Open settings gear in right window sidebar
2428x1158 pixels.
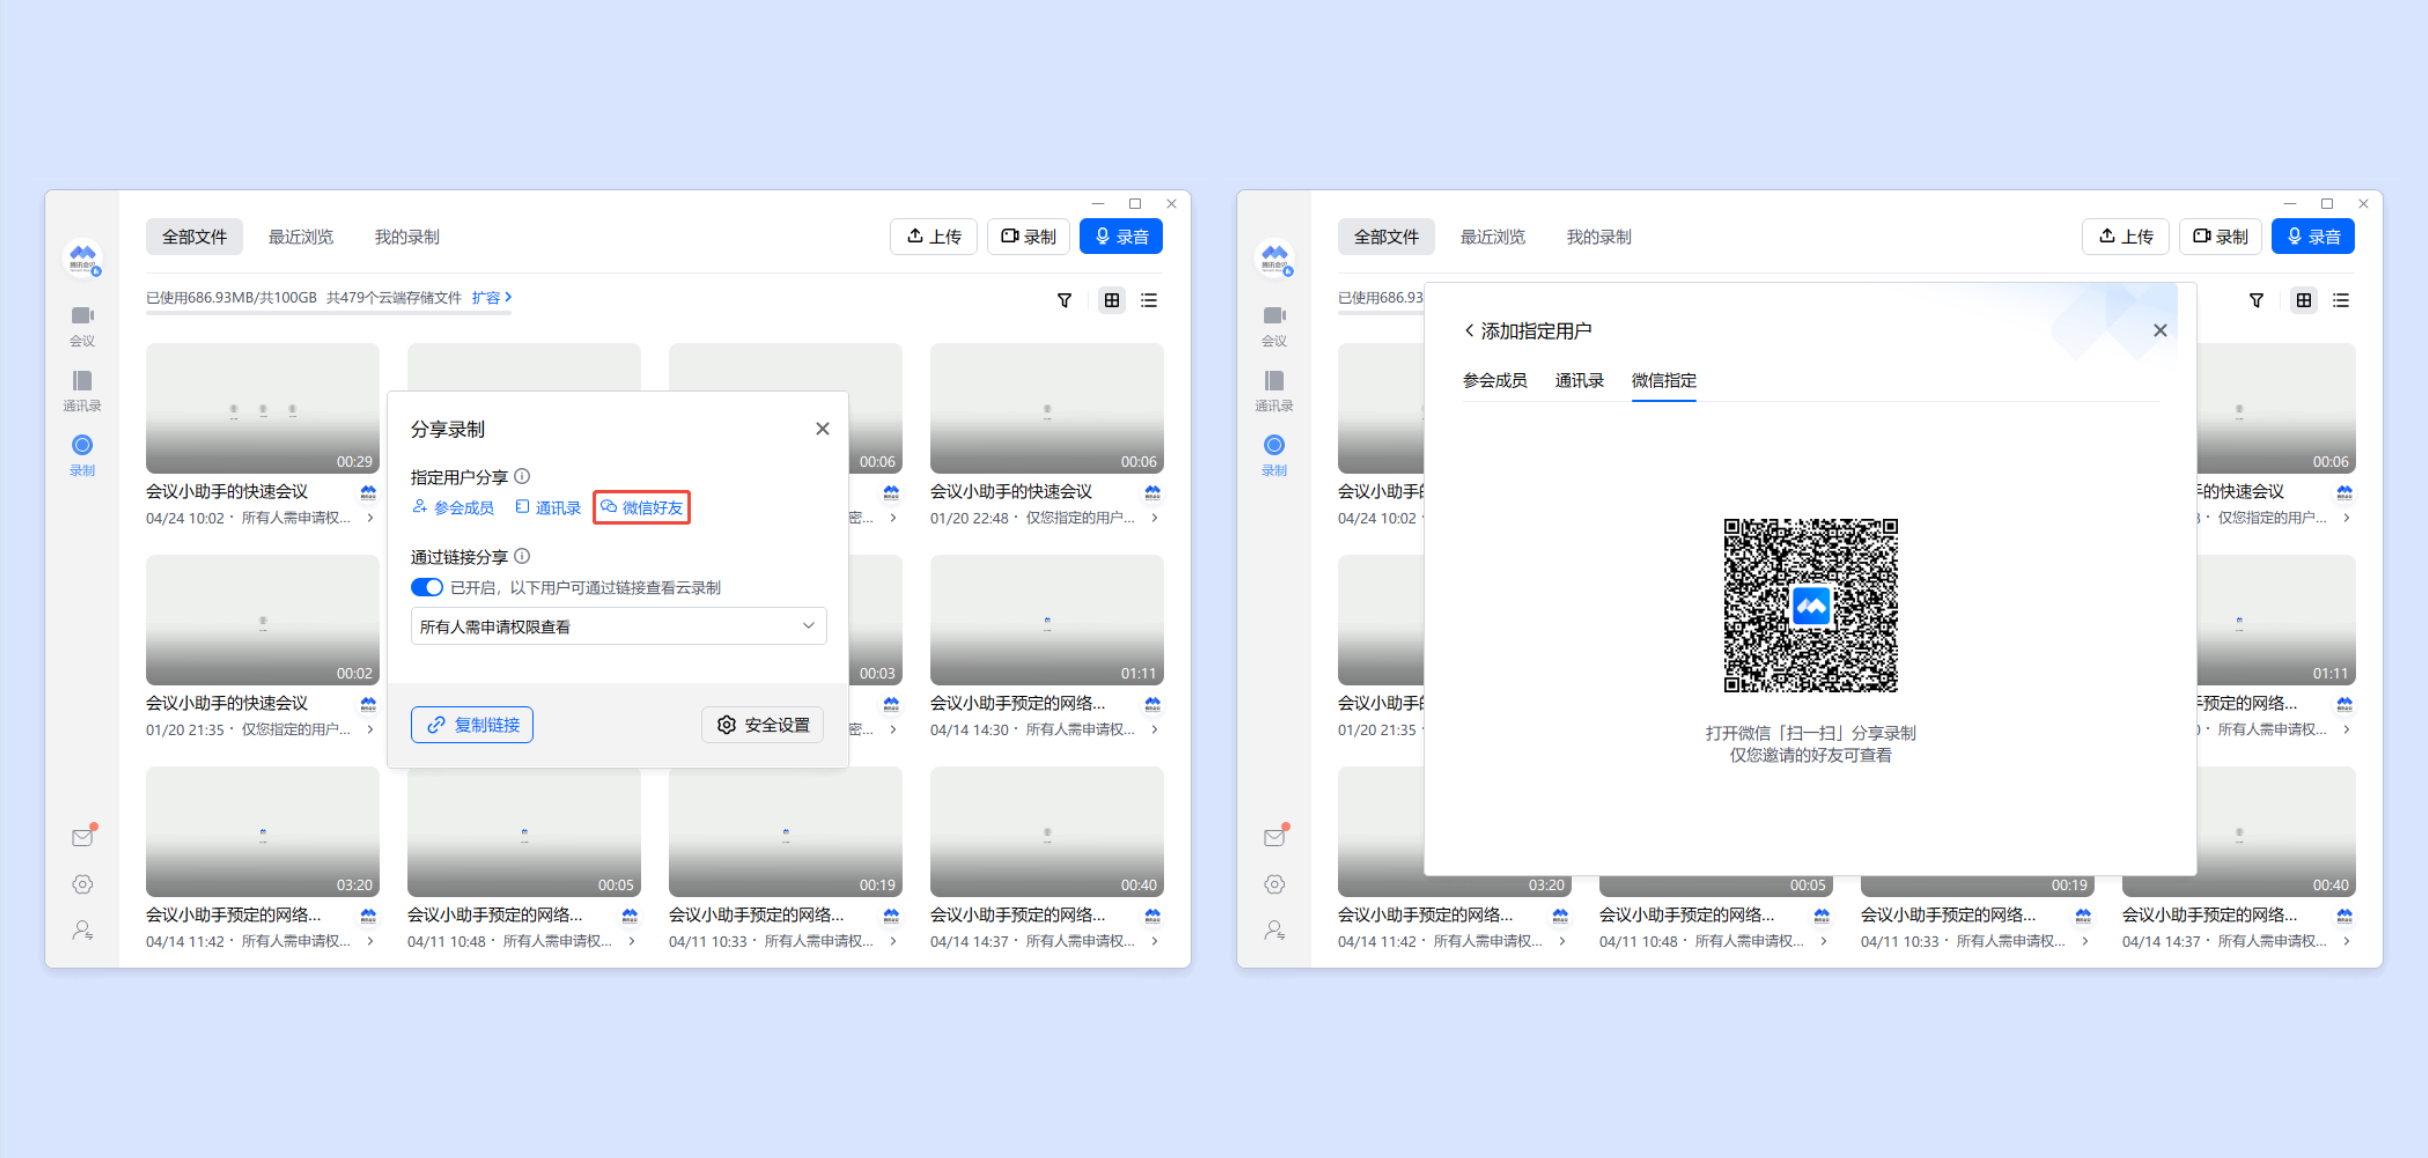pyautogui.click(x=1275, y=884)
